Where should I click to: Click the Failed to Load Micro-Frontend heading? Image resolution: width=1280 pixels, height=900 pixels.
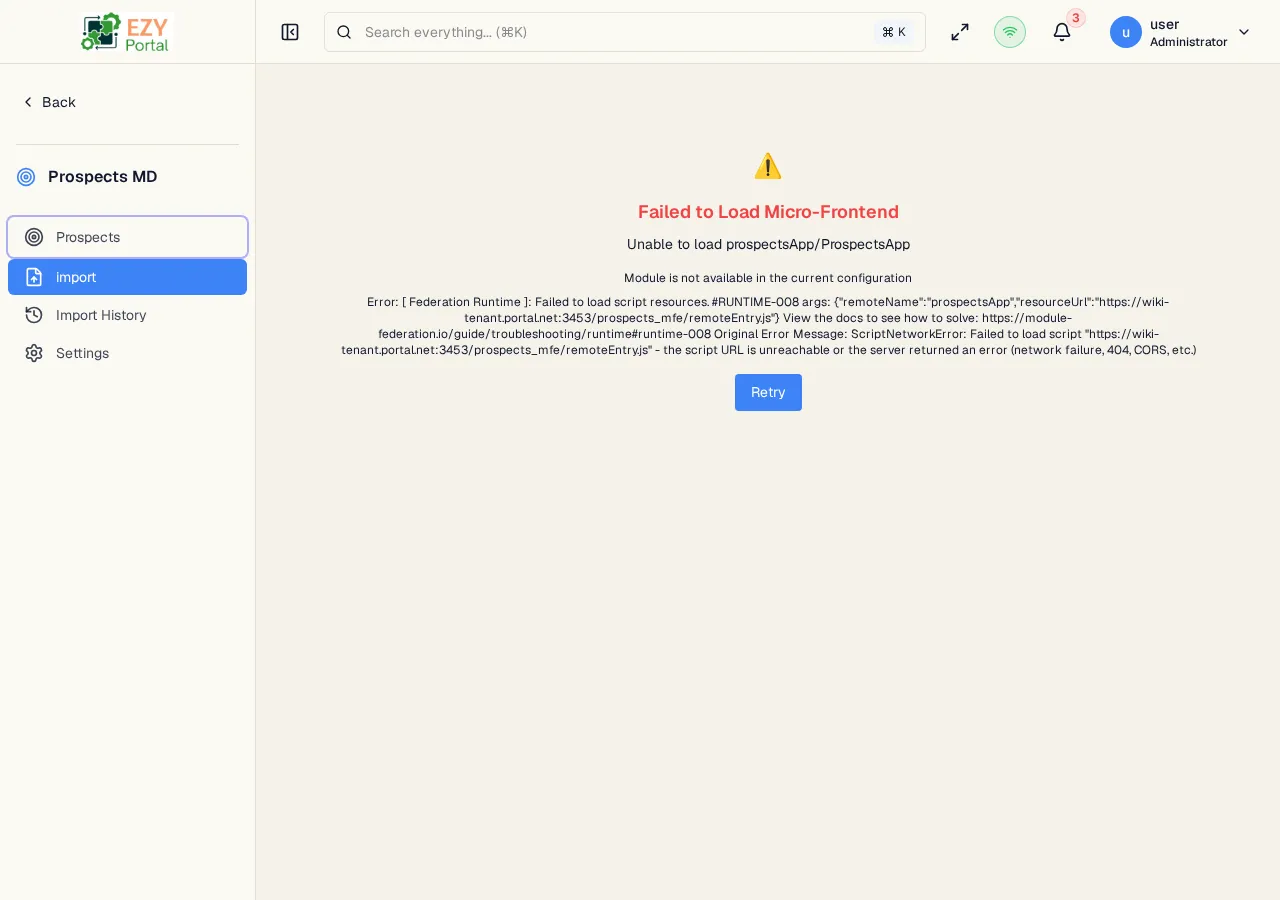point(768,212)
